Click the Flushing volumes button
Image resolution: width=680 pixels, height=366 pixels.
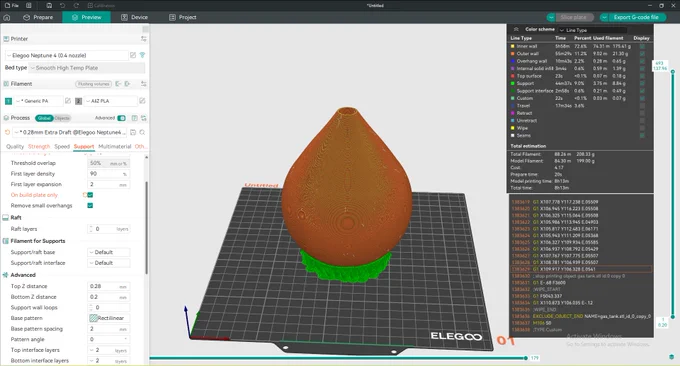point(94,84)
